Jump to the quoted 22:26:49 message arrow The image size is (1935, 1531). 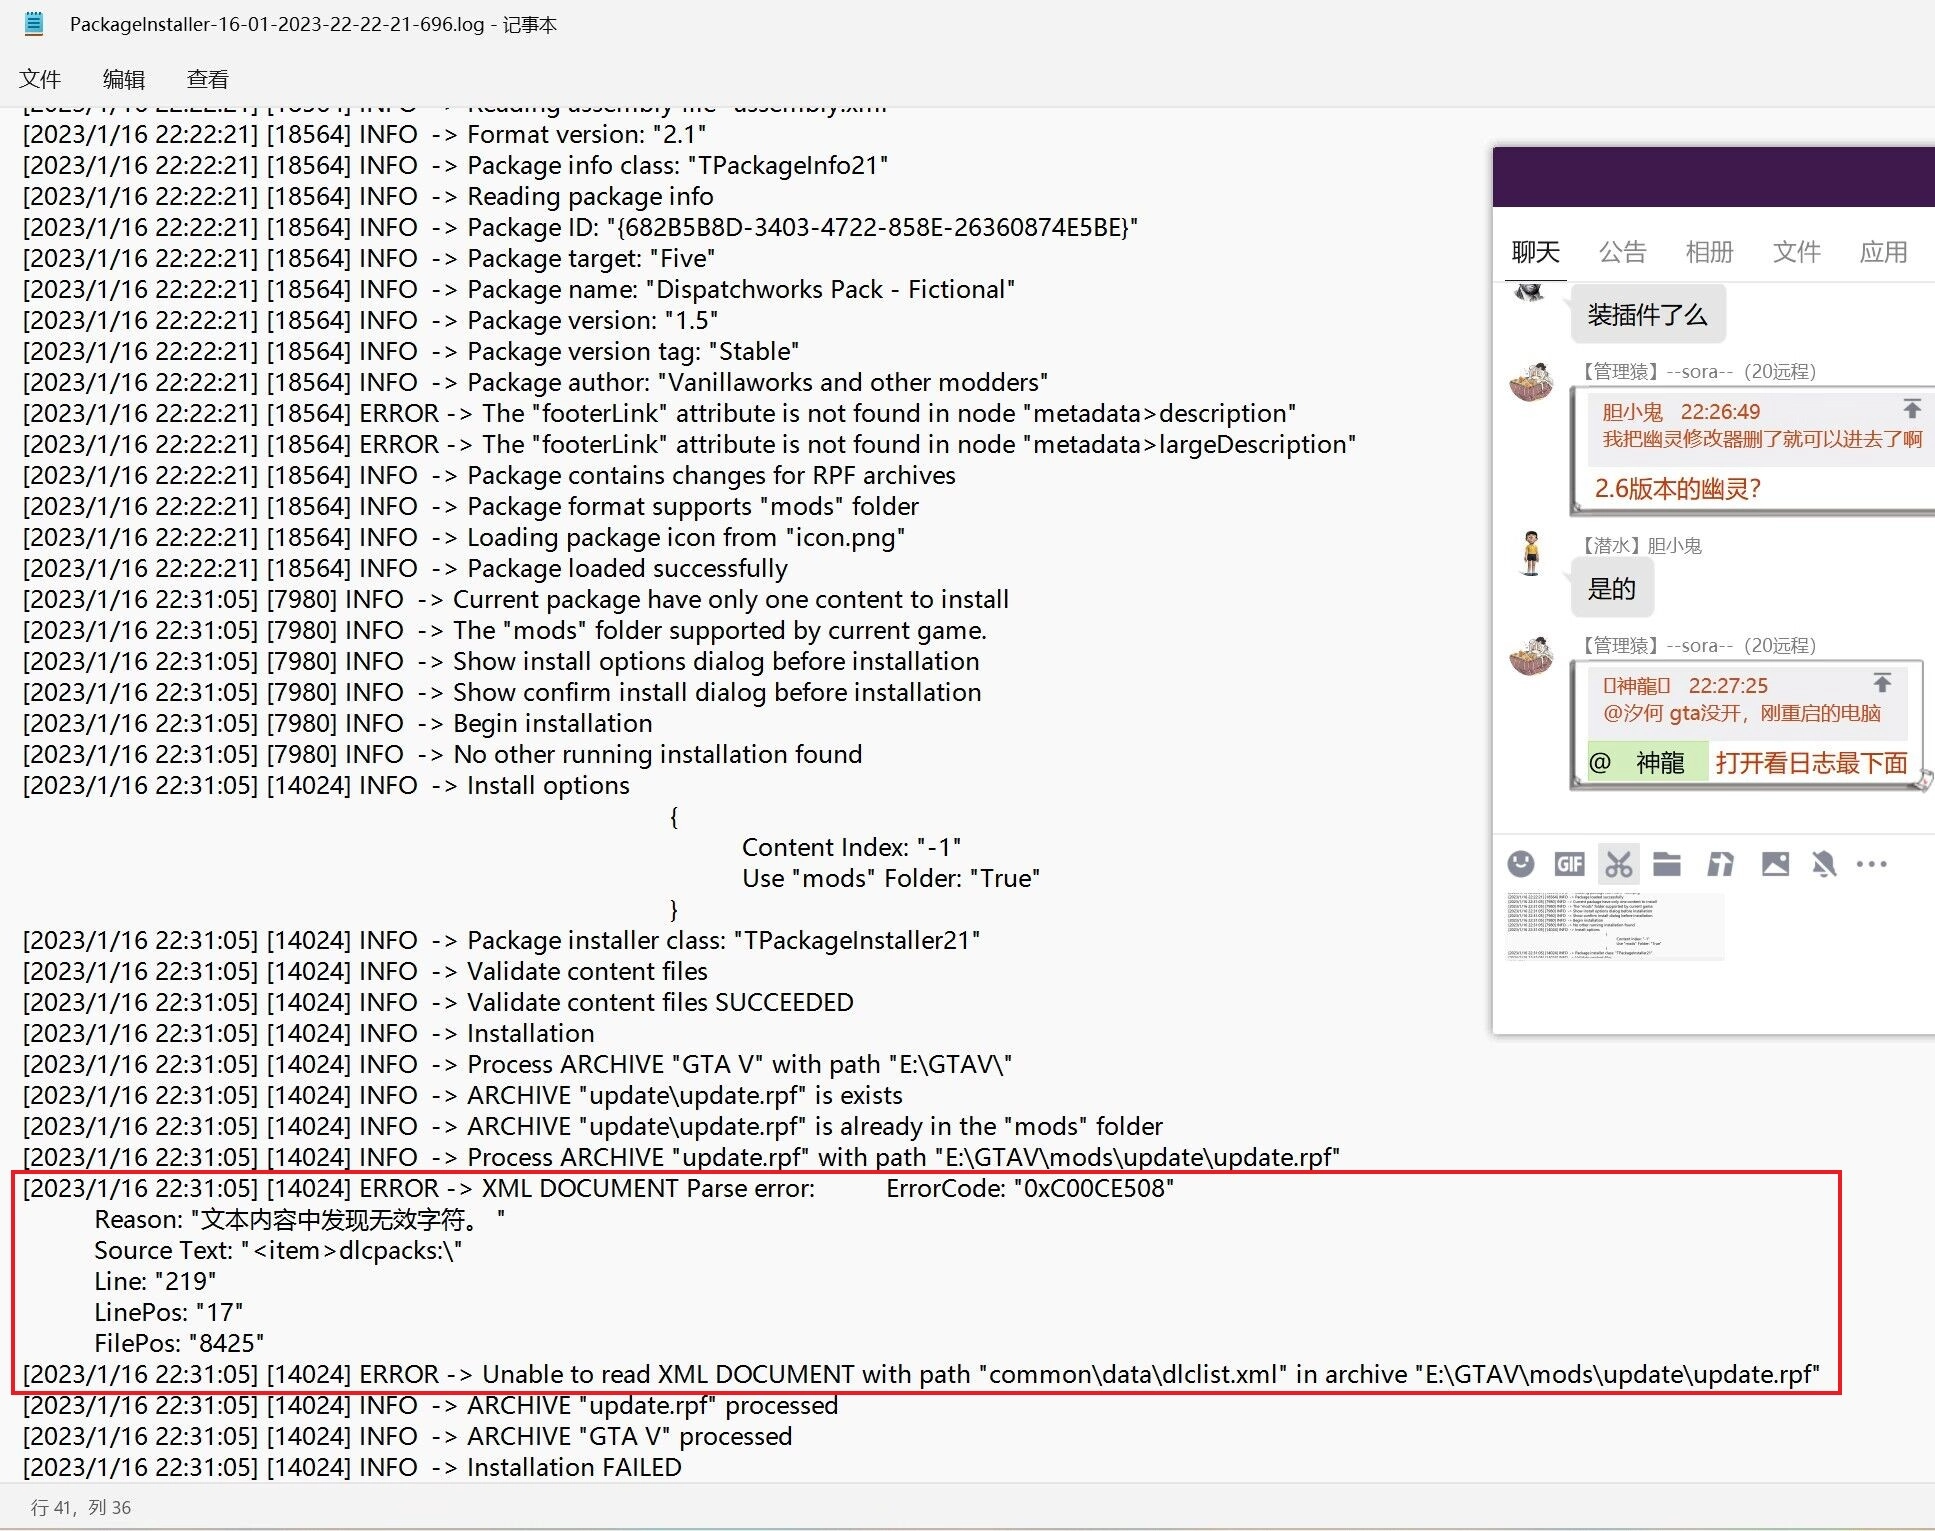click(x=1911, y=409)
